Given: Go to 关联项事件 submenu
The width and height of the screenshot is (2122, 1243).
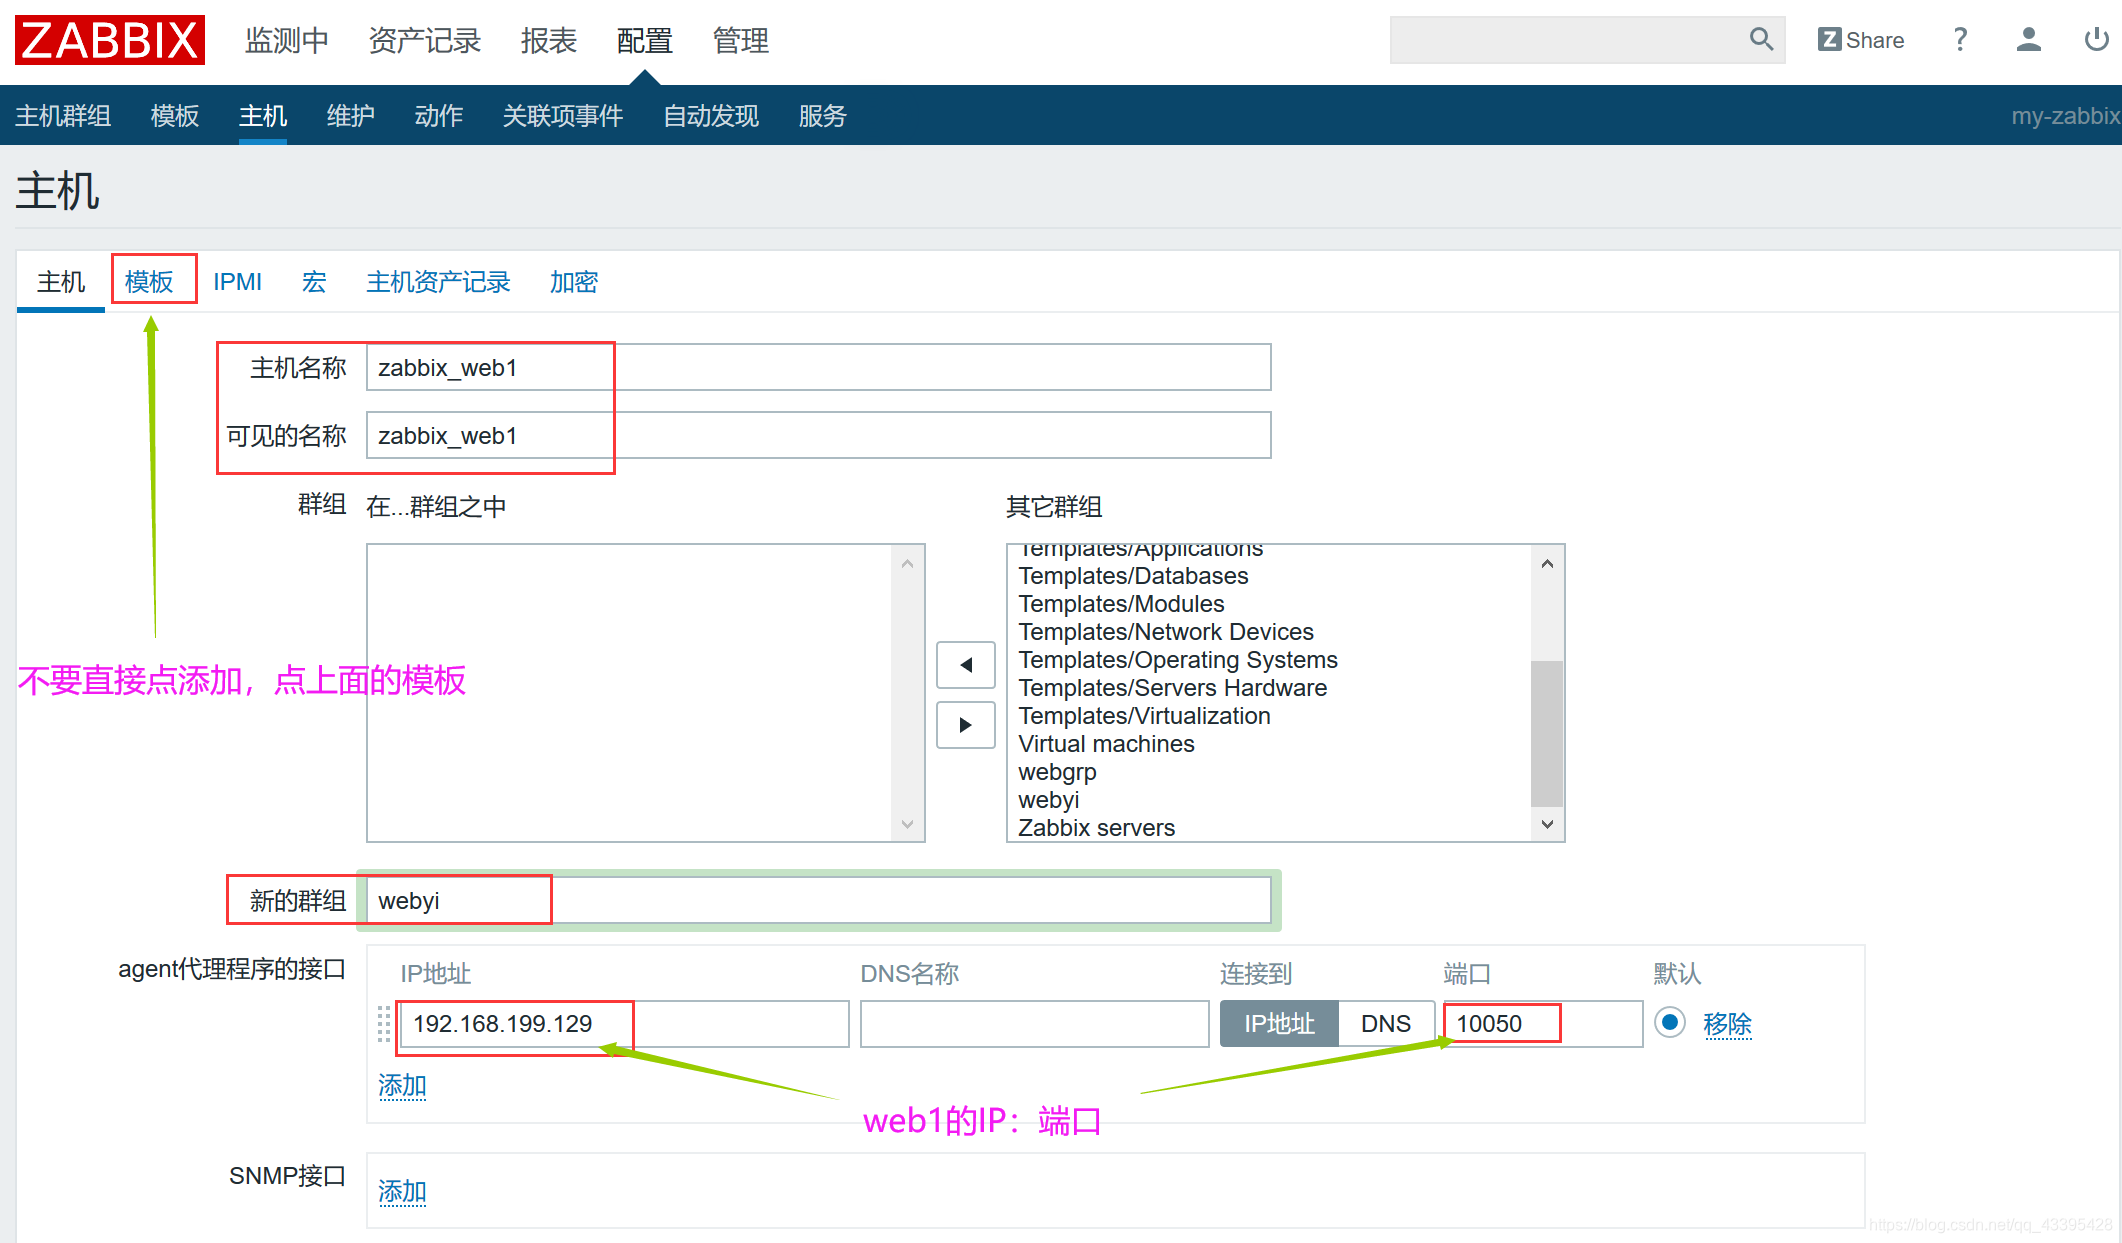Looking at the screenshot, I should point(563,116).
